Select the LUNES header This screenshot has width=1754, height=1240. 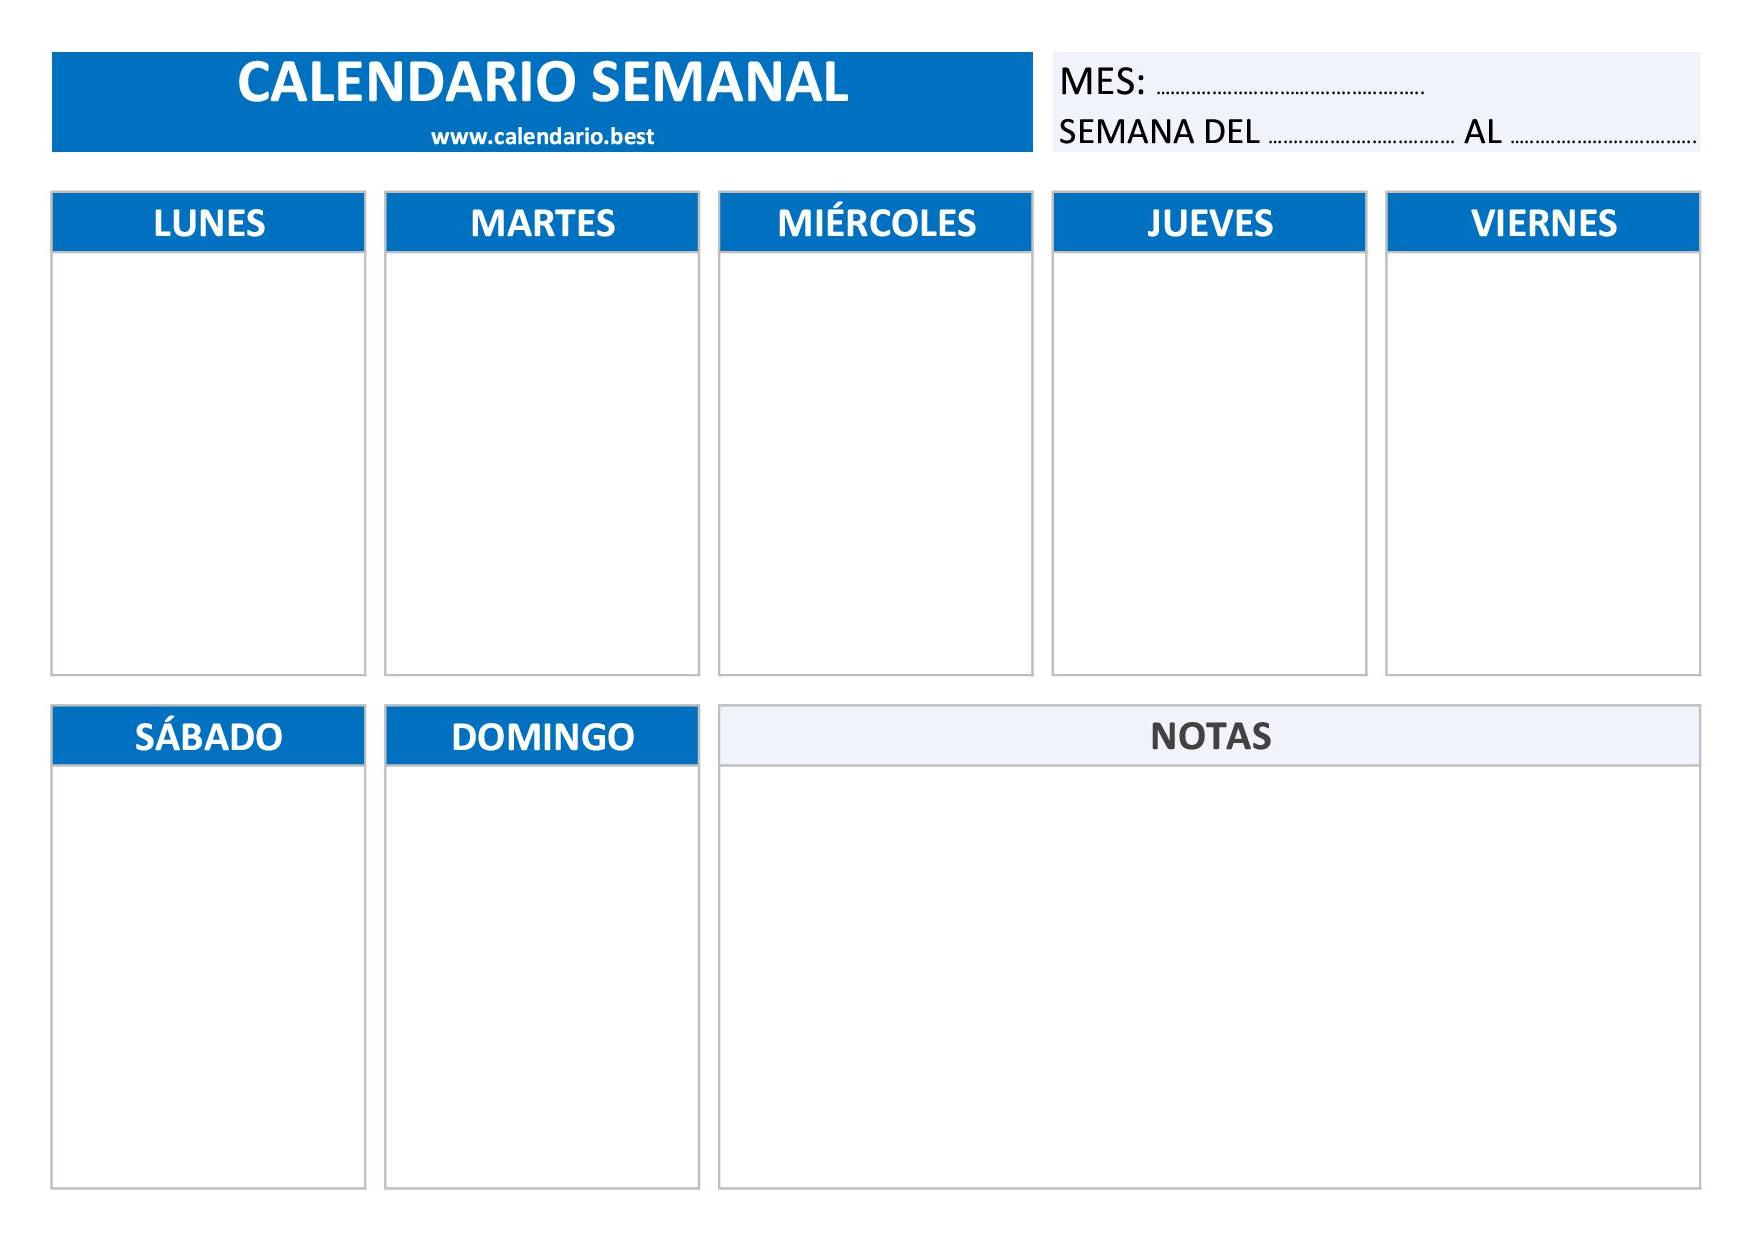(208, 222)
